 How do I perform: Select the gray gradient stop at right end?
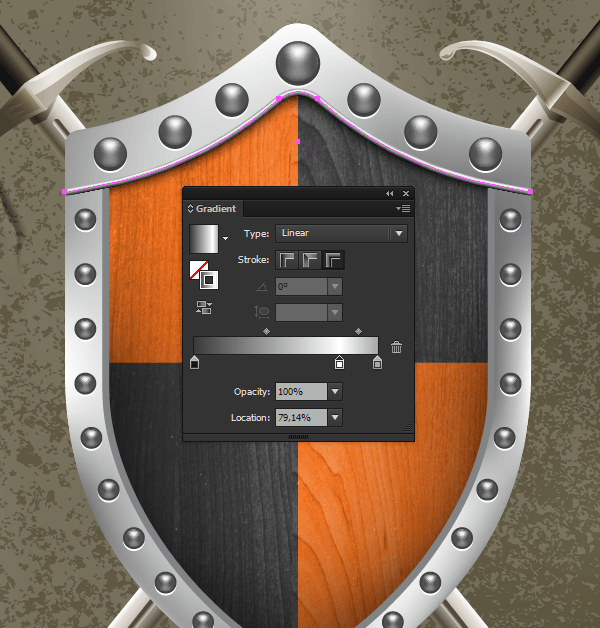(377, 362)
